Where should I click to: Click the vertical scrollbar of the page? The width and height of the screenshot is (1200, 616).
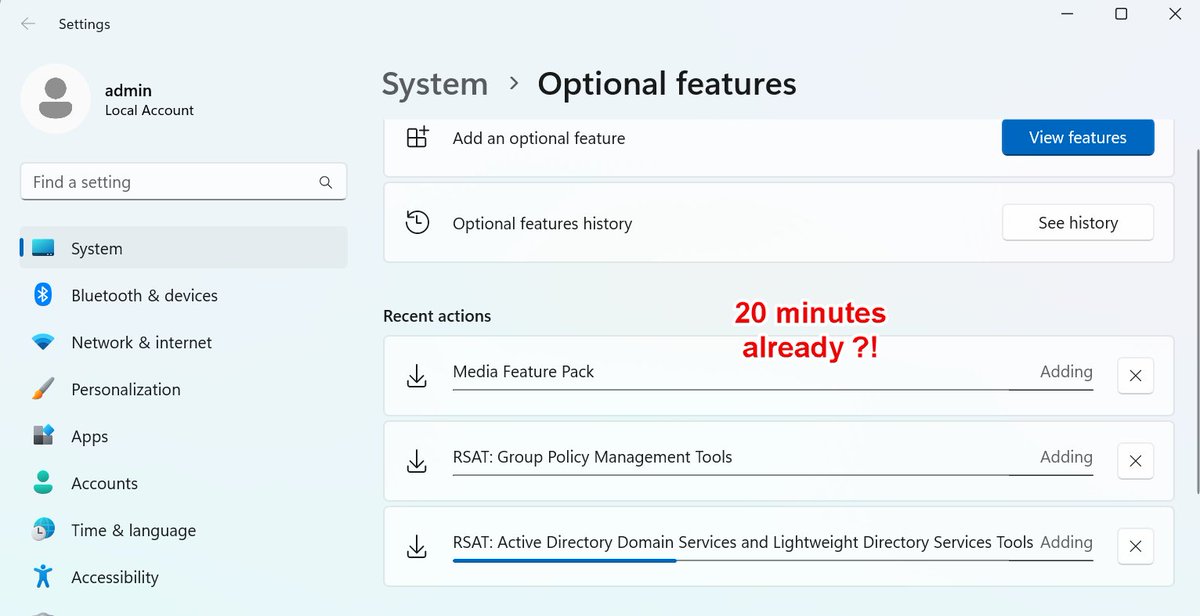1196,322
